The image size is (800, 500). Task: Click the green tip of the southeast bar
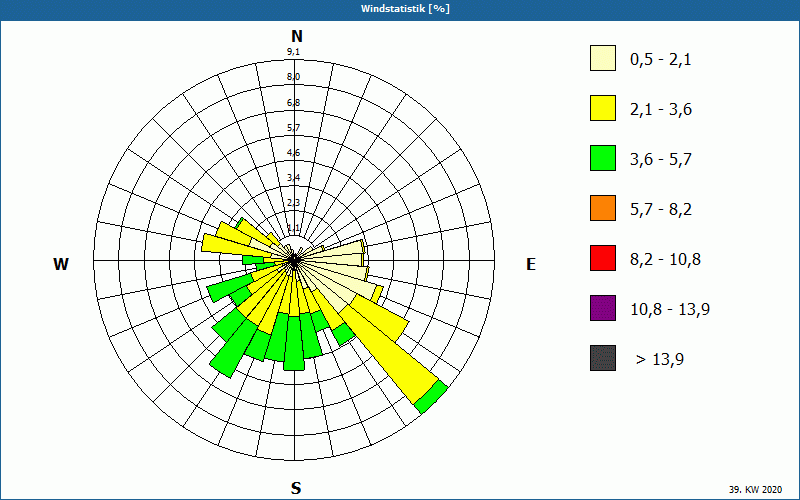(x=431, y=397)
